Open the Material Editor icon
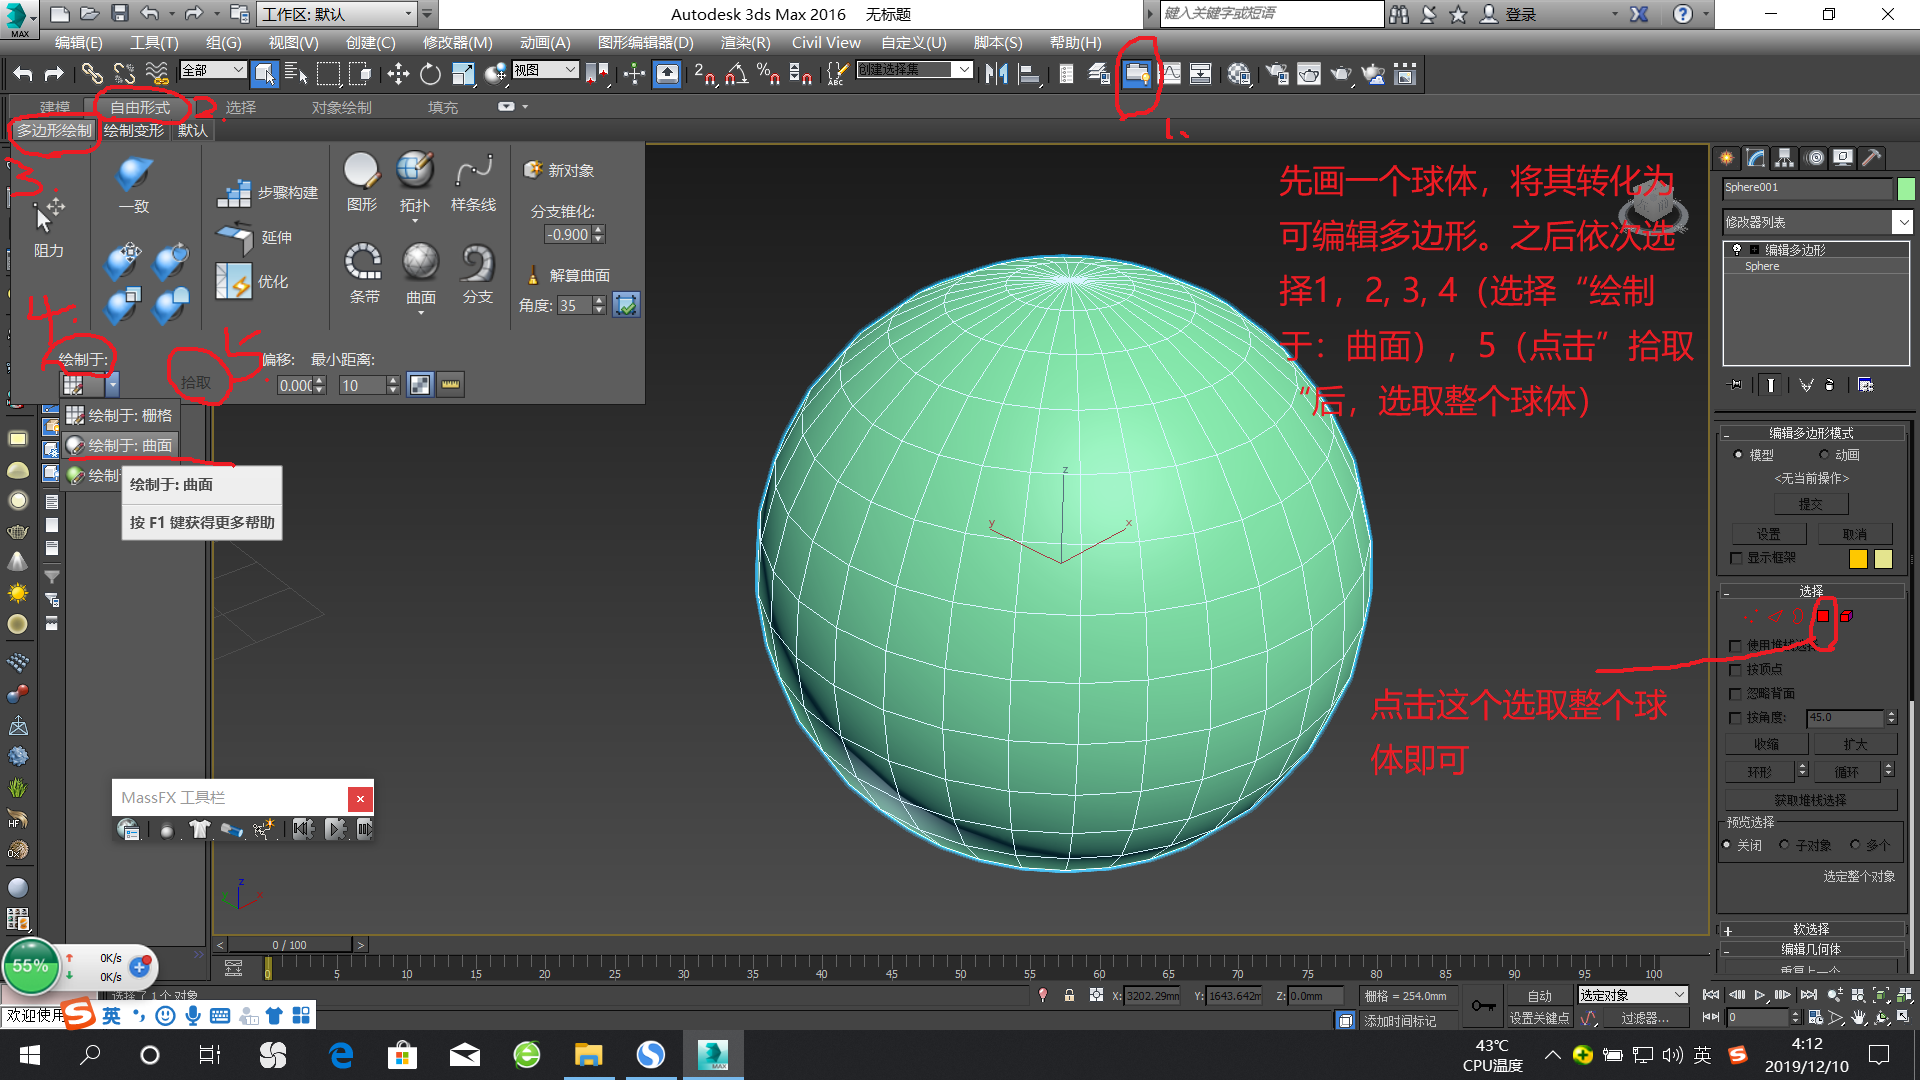Viewport: 1920px width, 1080px height. pyautogui.click(x=1239, y=73)
